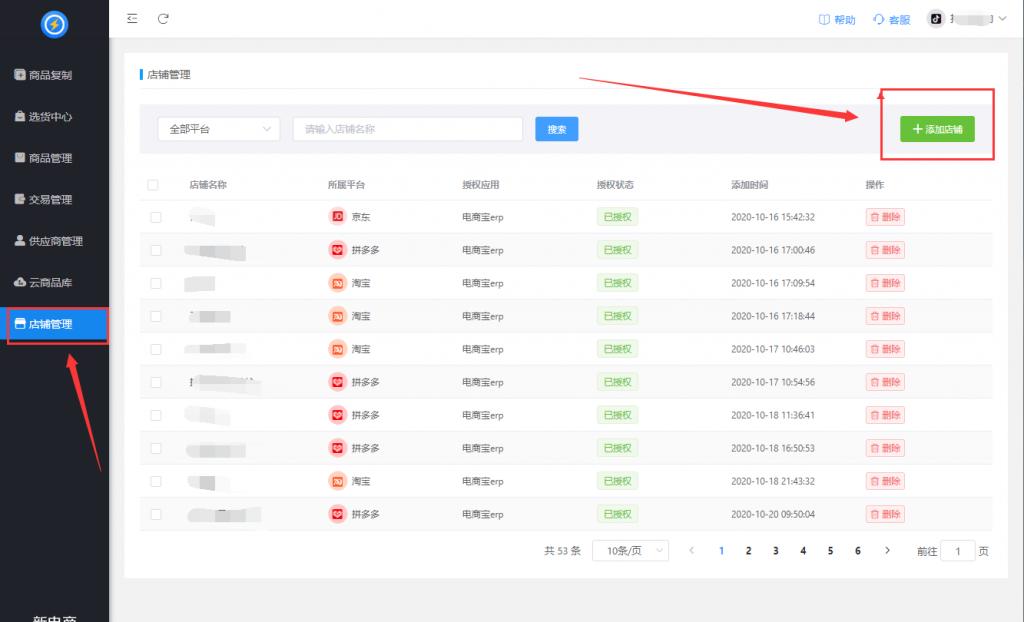Click the 供应商管理 person icon in sidebar
This screenshot has height=622, width=1024.
(20, 241)
